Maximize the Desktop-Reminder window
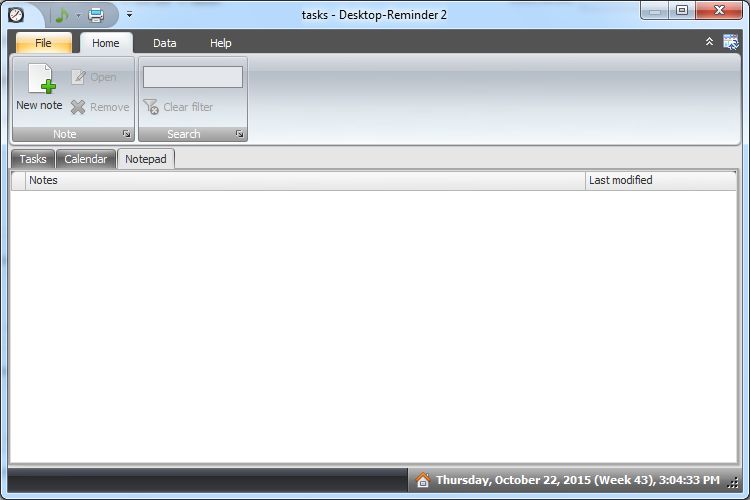This screenshot has width=750, height=500. pyautogui.click(x=682, y=10)
